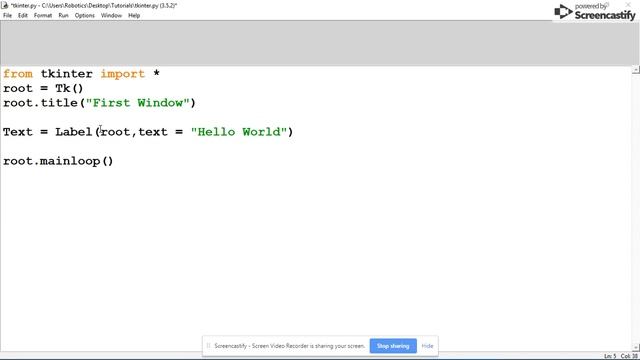Click the 'import' keyword in the code
Screen dimensions: 640x360
coord(122,74)
